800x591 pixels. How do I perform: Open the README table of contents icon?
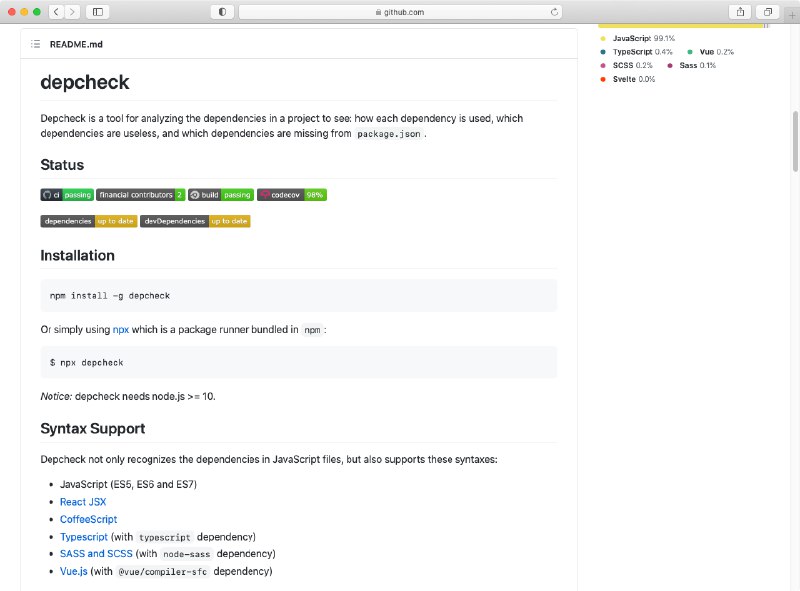(35, 44)
